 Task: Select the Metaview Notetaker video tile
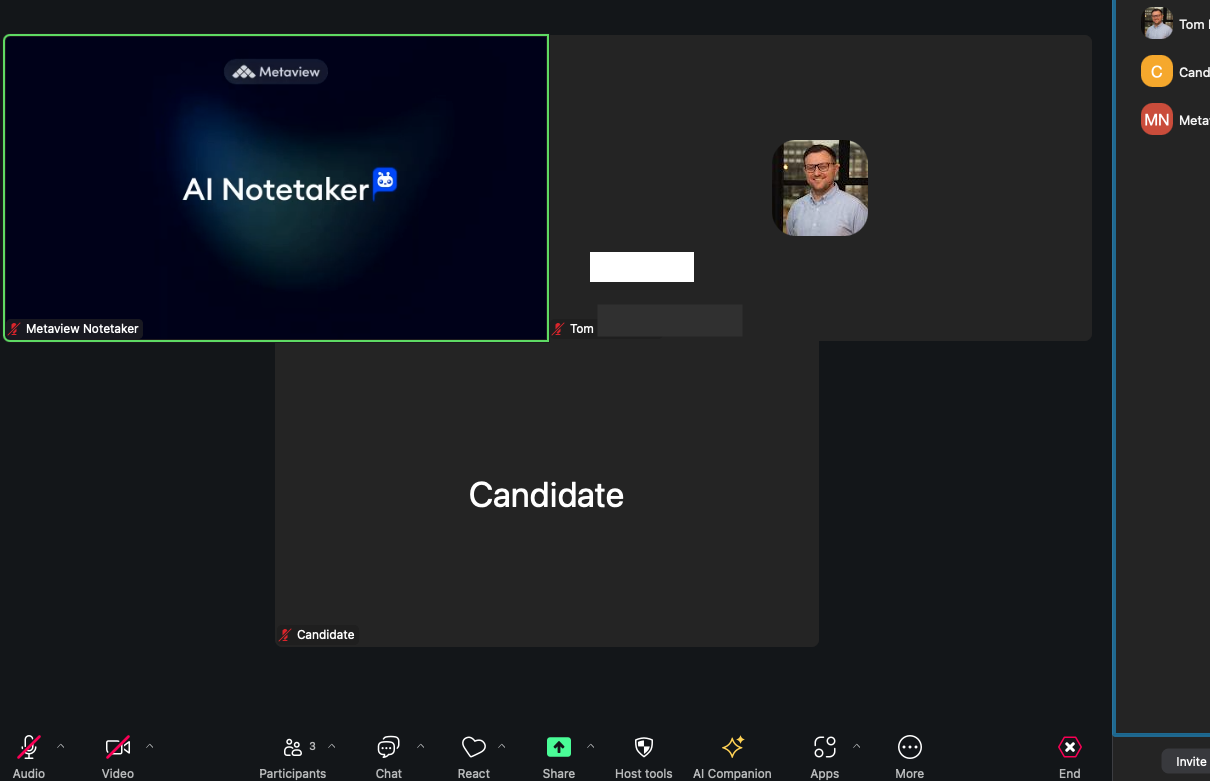click(276, 188)
